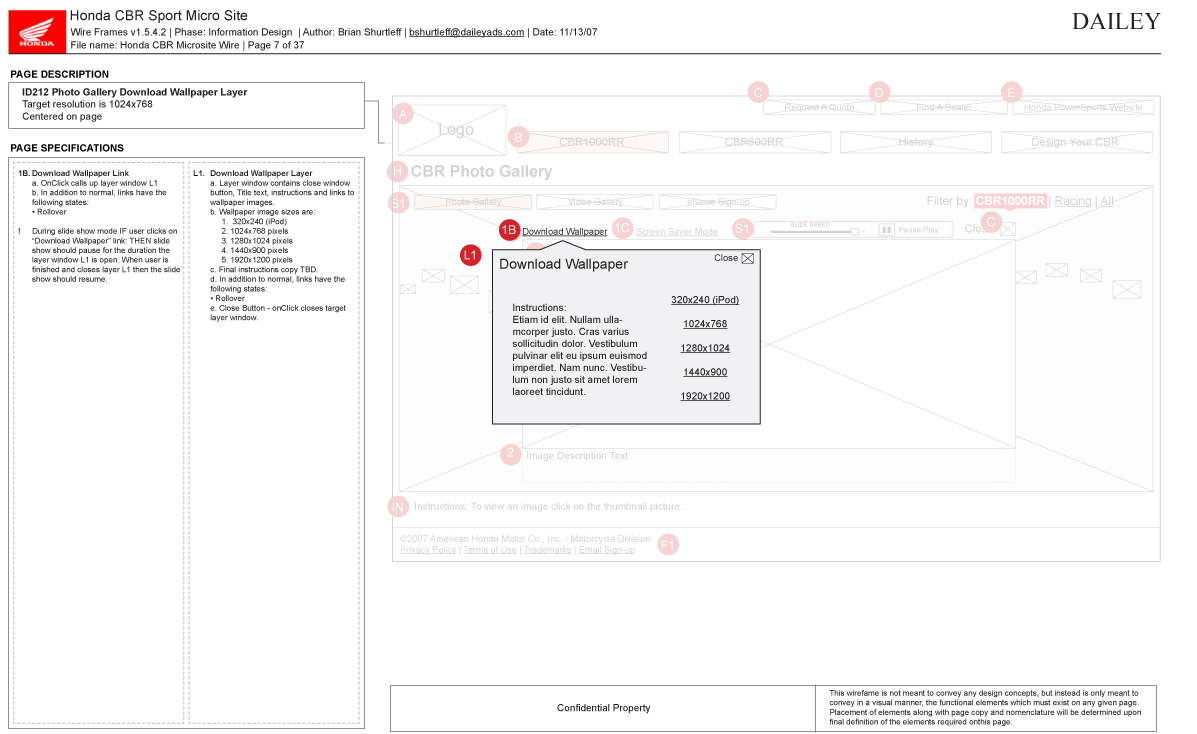This screenshot has height=734, width=1197.
Task: Choose the 1920x1200 wallpaper size link
Action: pos(705,396)
